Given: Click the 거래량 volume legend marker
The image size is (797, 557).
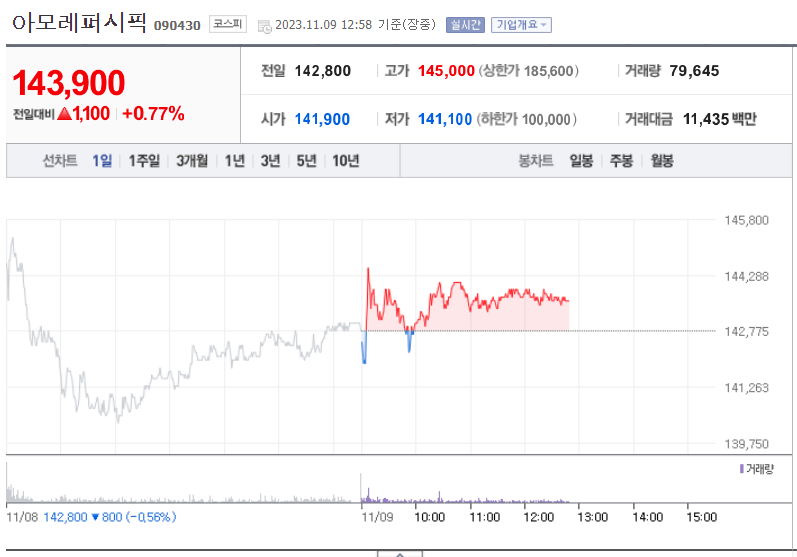Looking at the screenshot, I should pyautogui.click(x=742, y=469).
